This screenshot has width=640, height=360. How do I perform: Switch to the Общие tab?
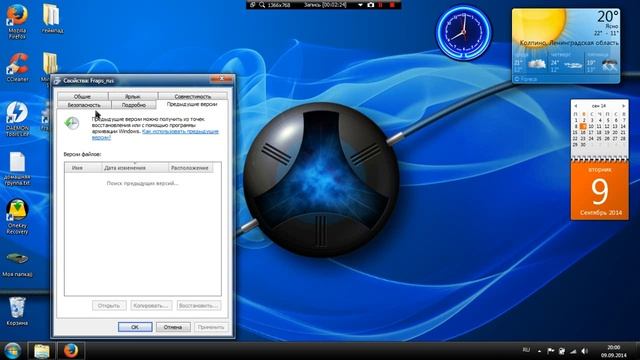82,96
